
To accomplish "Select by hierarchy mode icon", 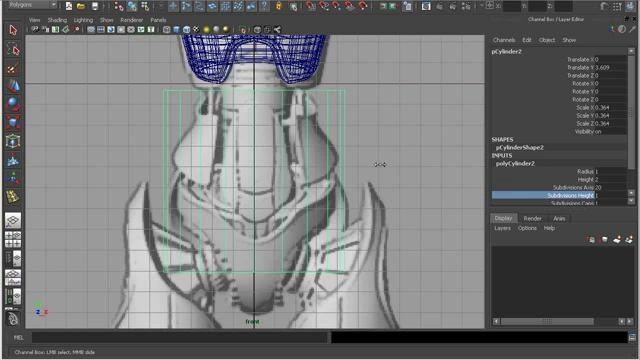I will click(119, 6).
